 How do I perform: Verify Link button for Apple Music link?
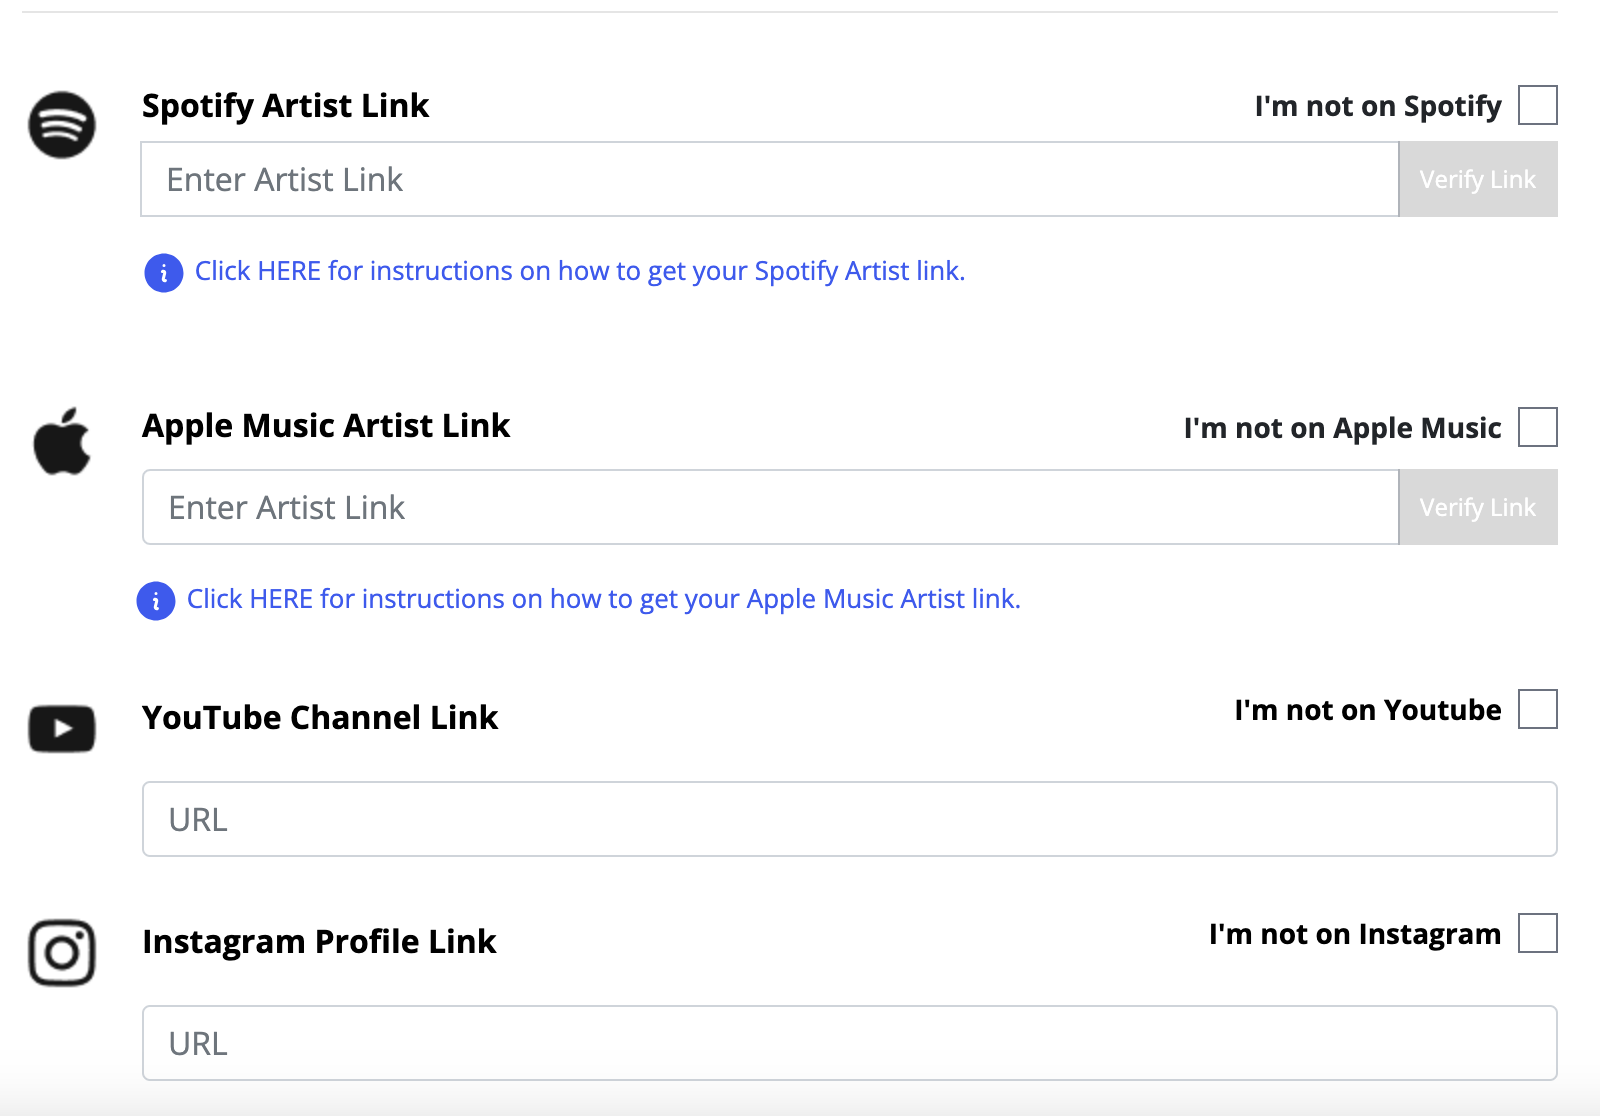pyautogui.click(x=1478, y=507)
